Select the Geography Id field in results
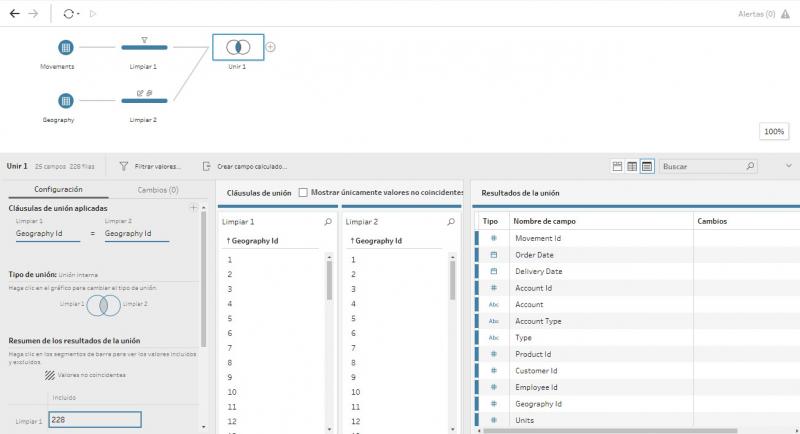This screenshot has height=434, width=800. pos(637,404)
